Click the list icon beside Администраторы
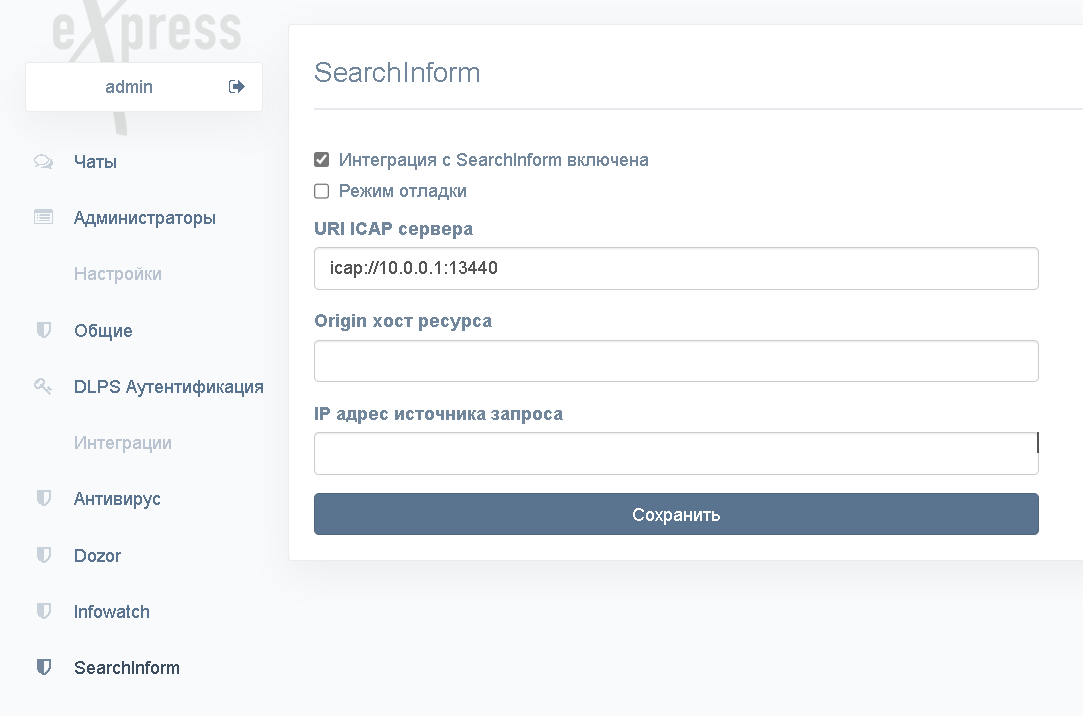Viewport: 1083px width, 716px height. pyautogui.click(x=44, y=217)
